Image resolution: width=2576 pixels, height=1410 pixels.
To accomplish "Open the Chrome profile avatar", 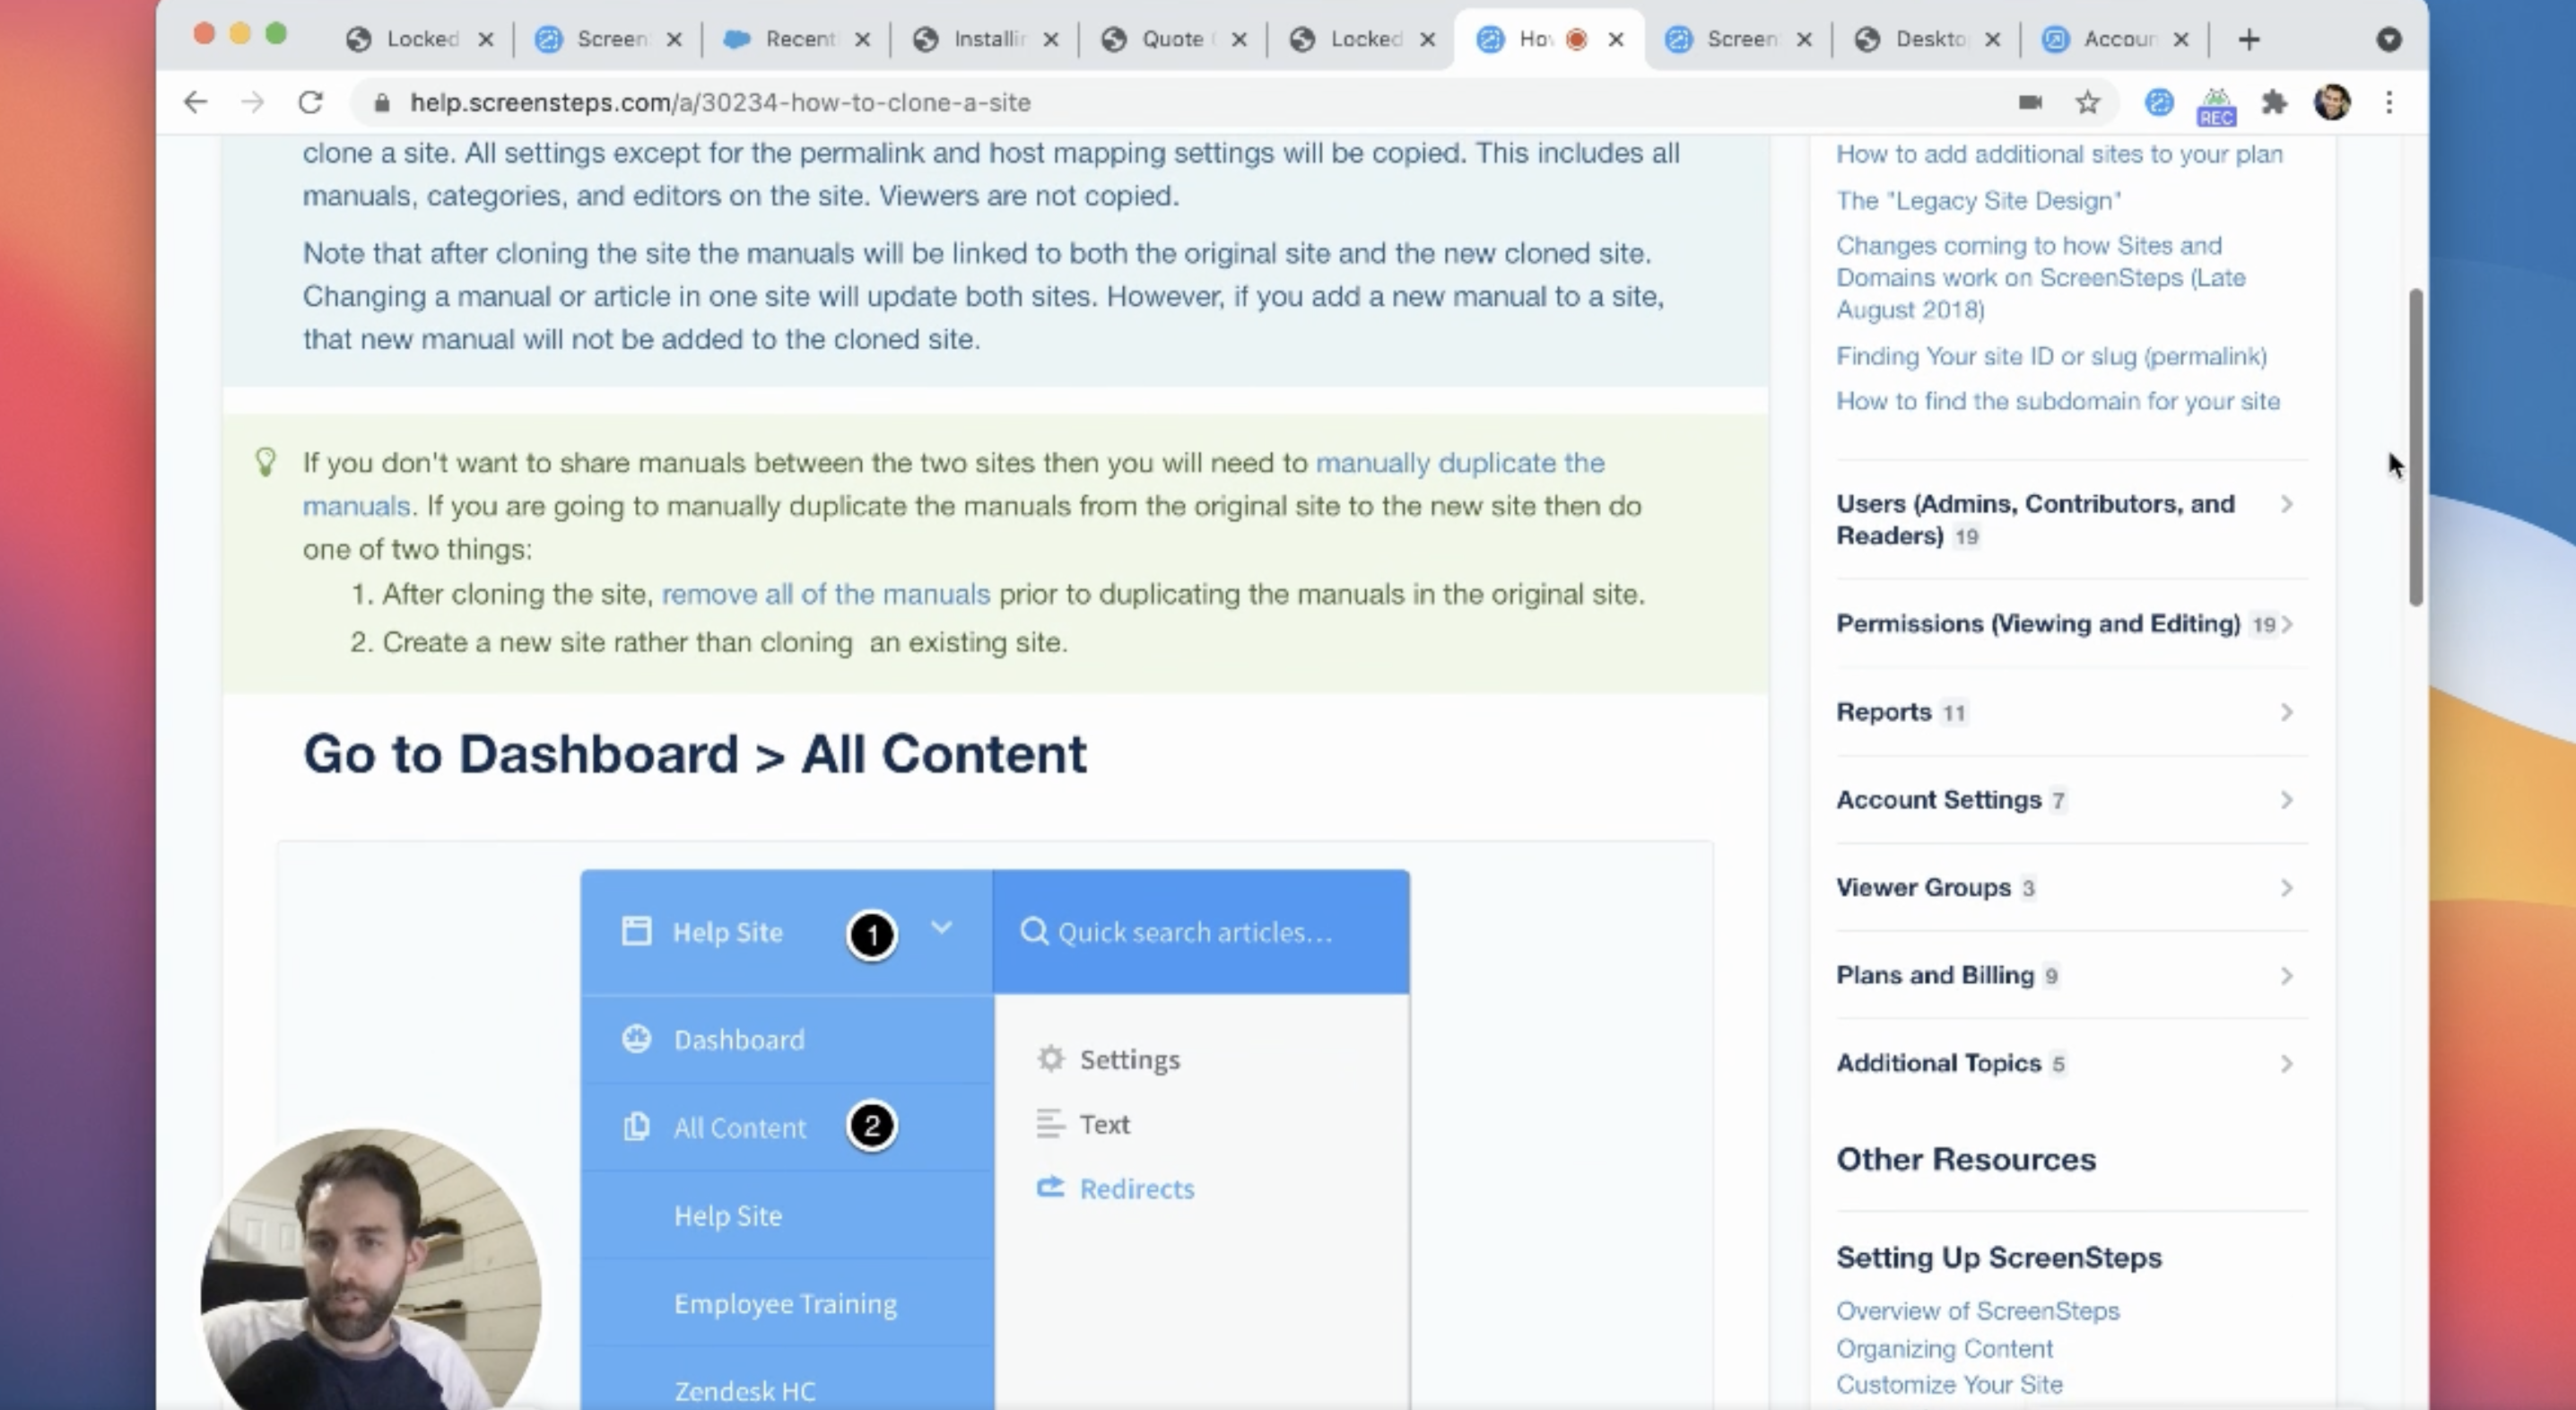I will coord(2332,102).
